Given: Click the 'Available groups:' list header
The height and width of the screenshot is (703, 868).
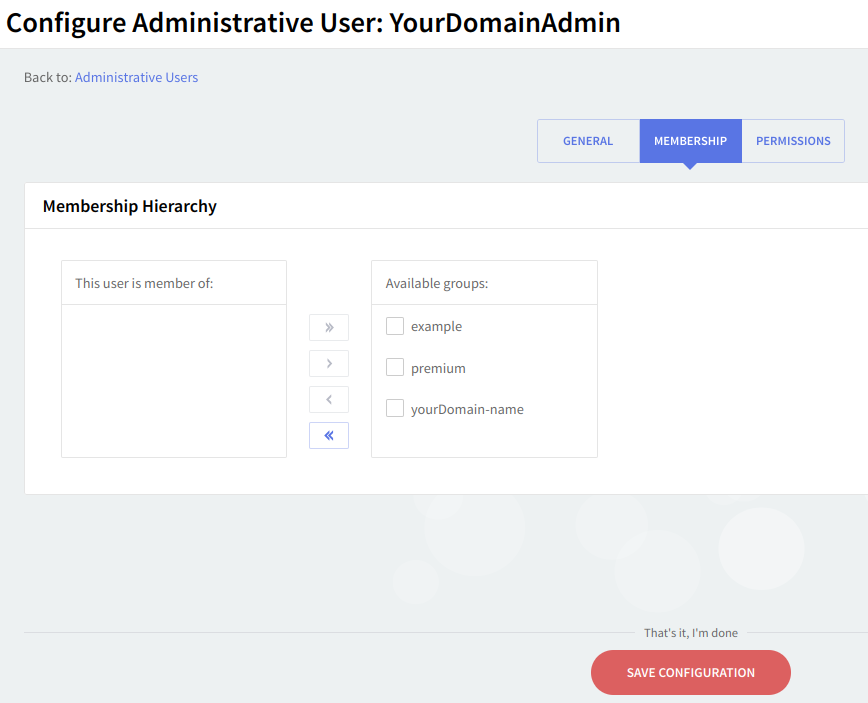Looking at the screenshot, I should click(x=437, y=283).
